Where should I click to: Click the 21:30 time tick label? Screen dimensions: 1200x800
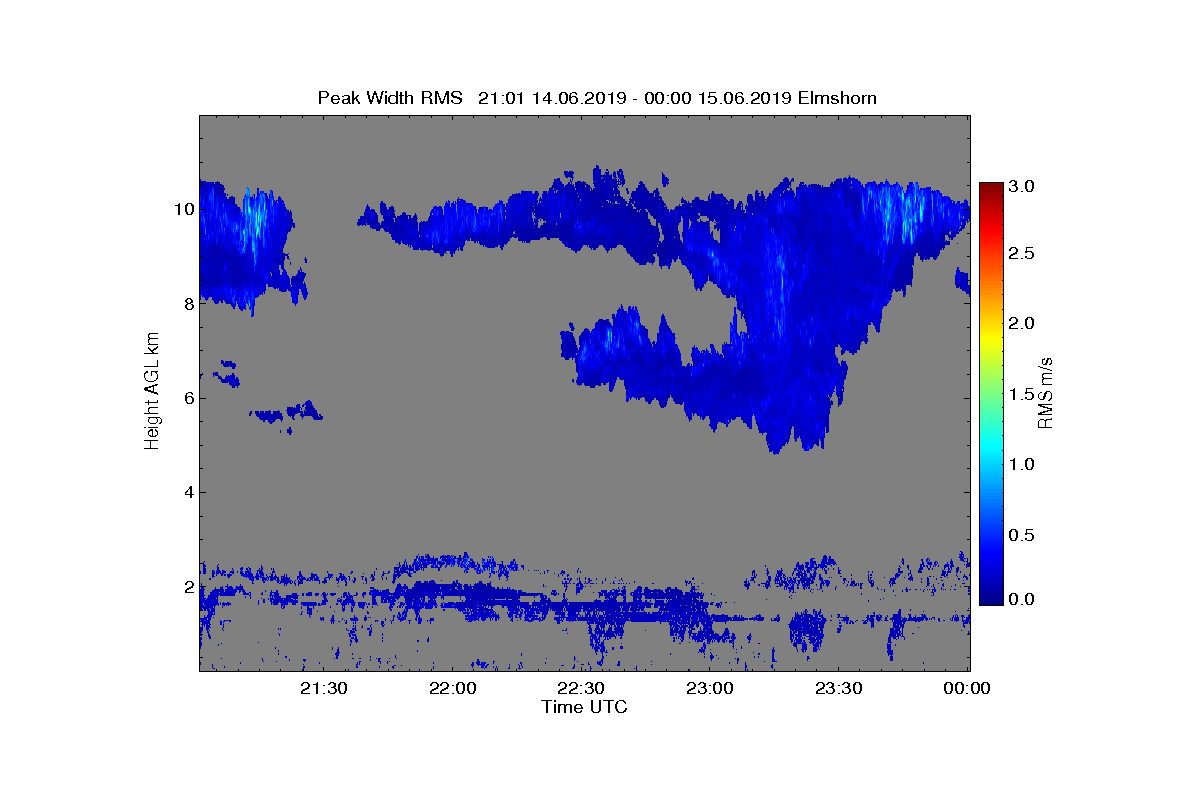tap(325, 688)
